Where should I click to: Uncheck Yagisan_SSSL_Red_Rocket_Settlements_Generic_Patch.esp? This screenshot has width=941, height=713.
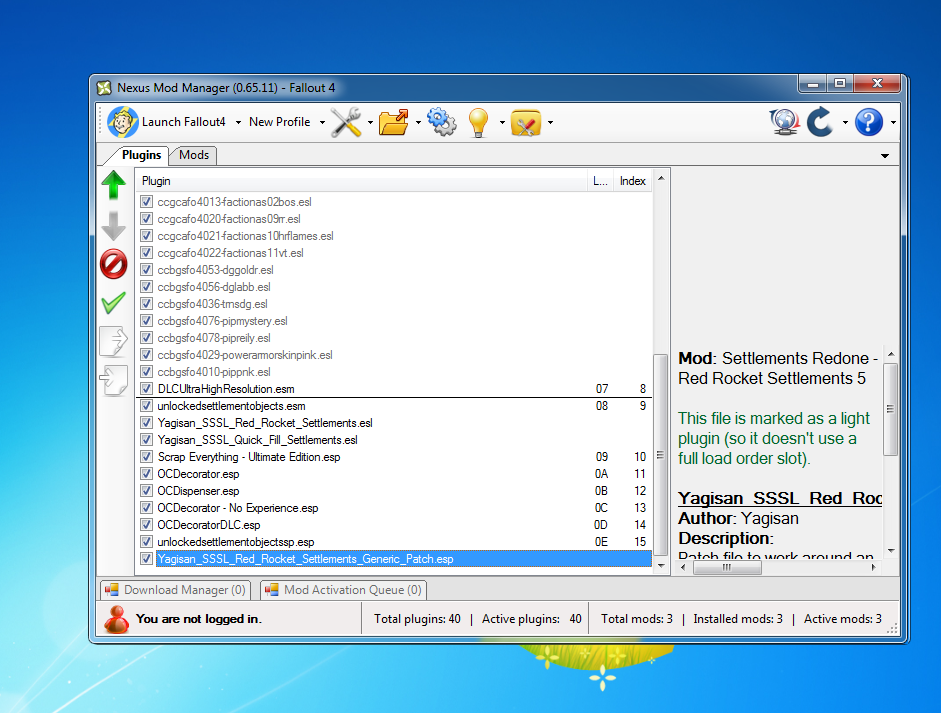point(146,559)
